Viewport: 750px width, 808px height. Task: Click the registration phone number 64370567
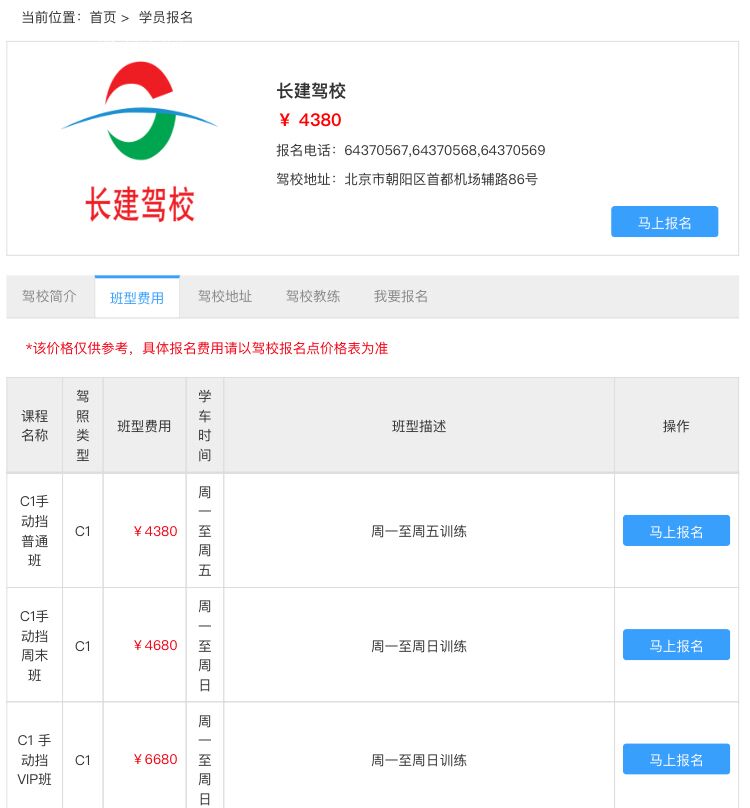click(376, 151)
